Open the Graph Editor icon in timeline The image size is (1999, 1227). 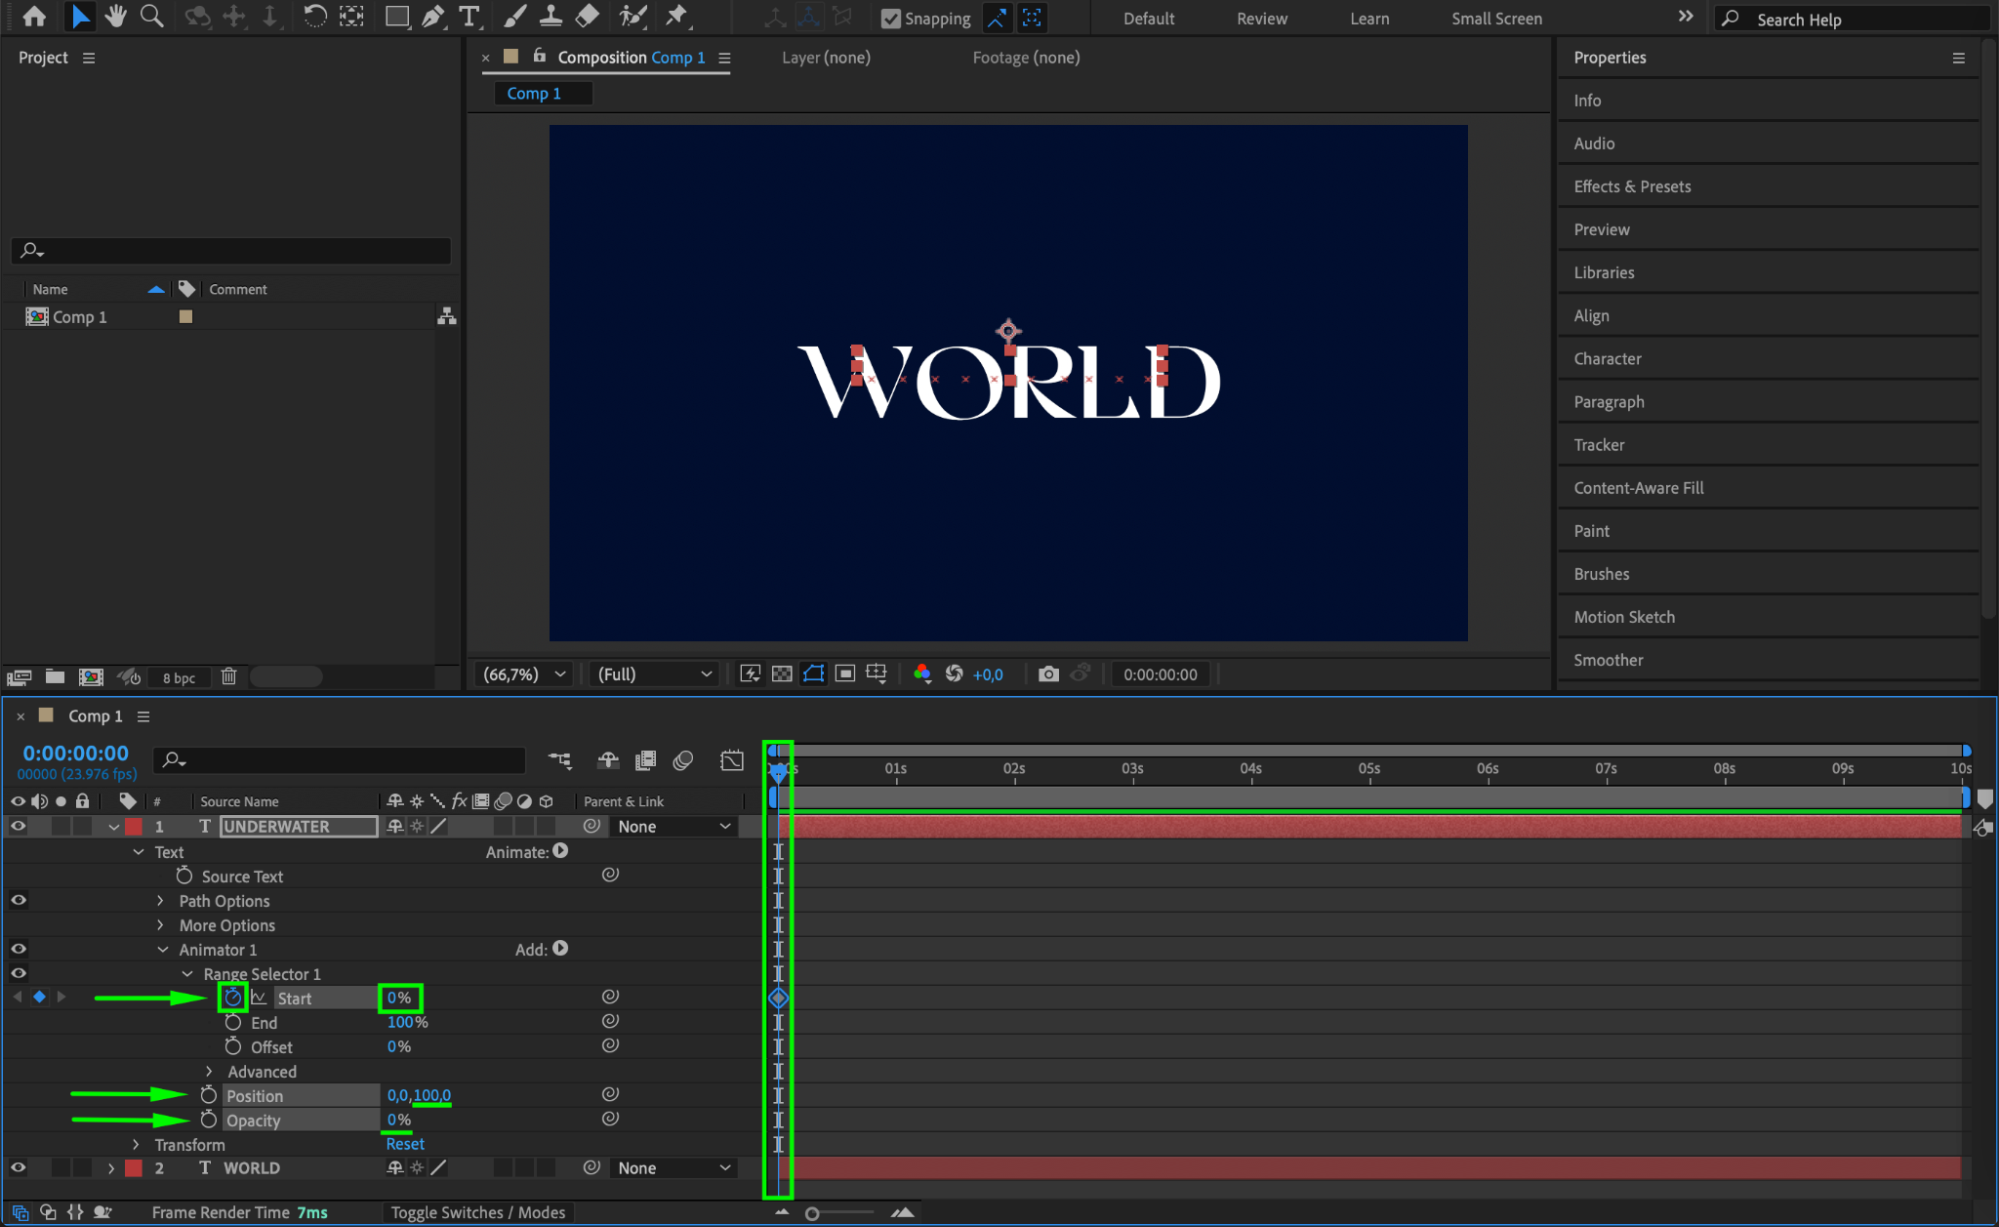[x=732, y=761]
